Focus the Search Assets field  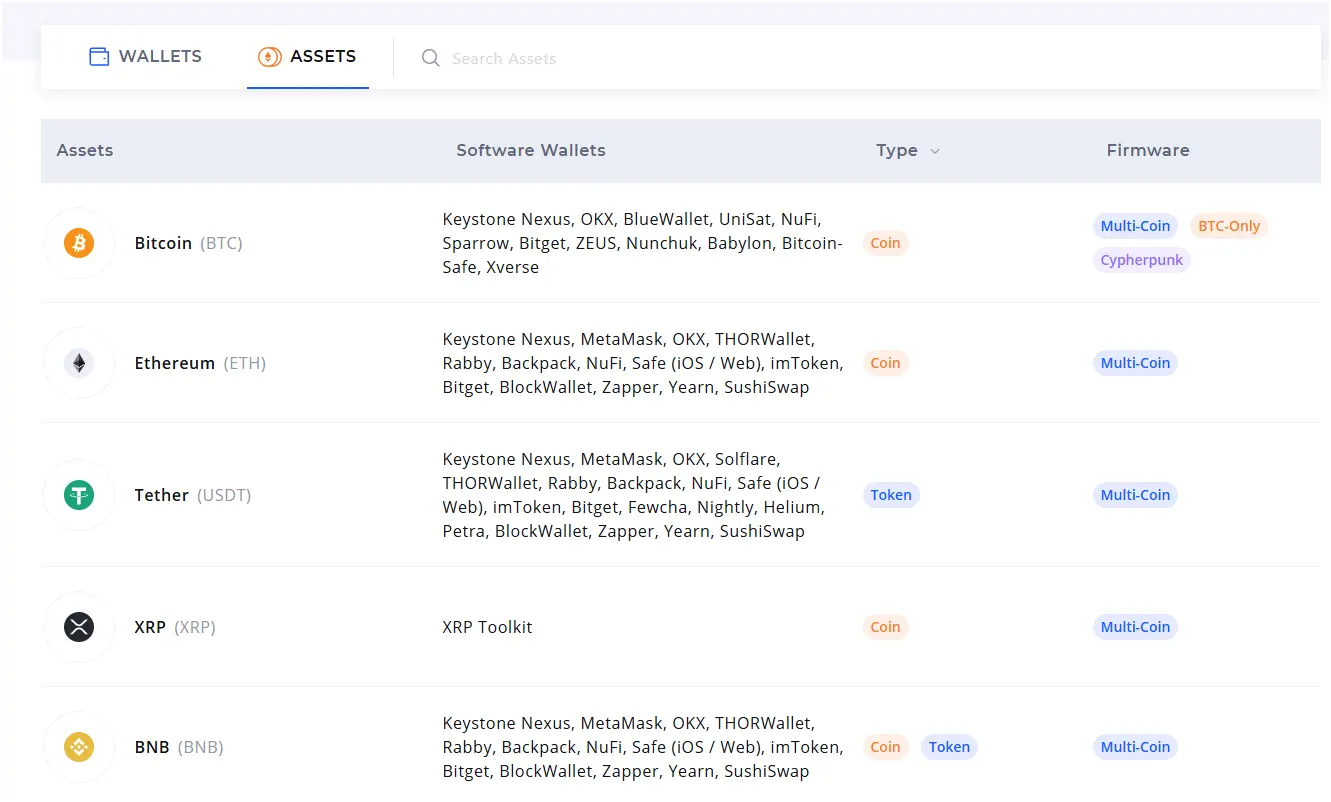(504, 59)
